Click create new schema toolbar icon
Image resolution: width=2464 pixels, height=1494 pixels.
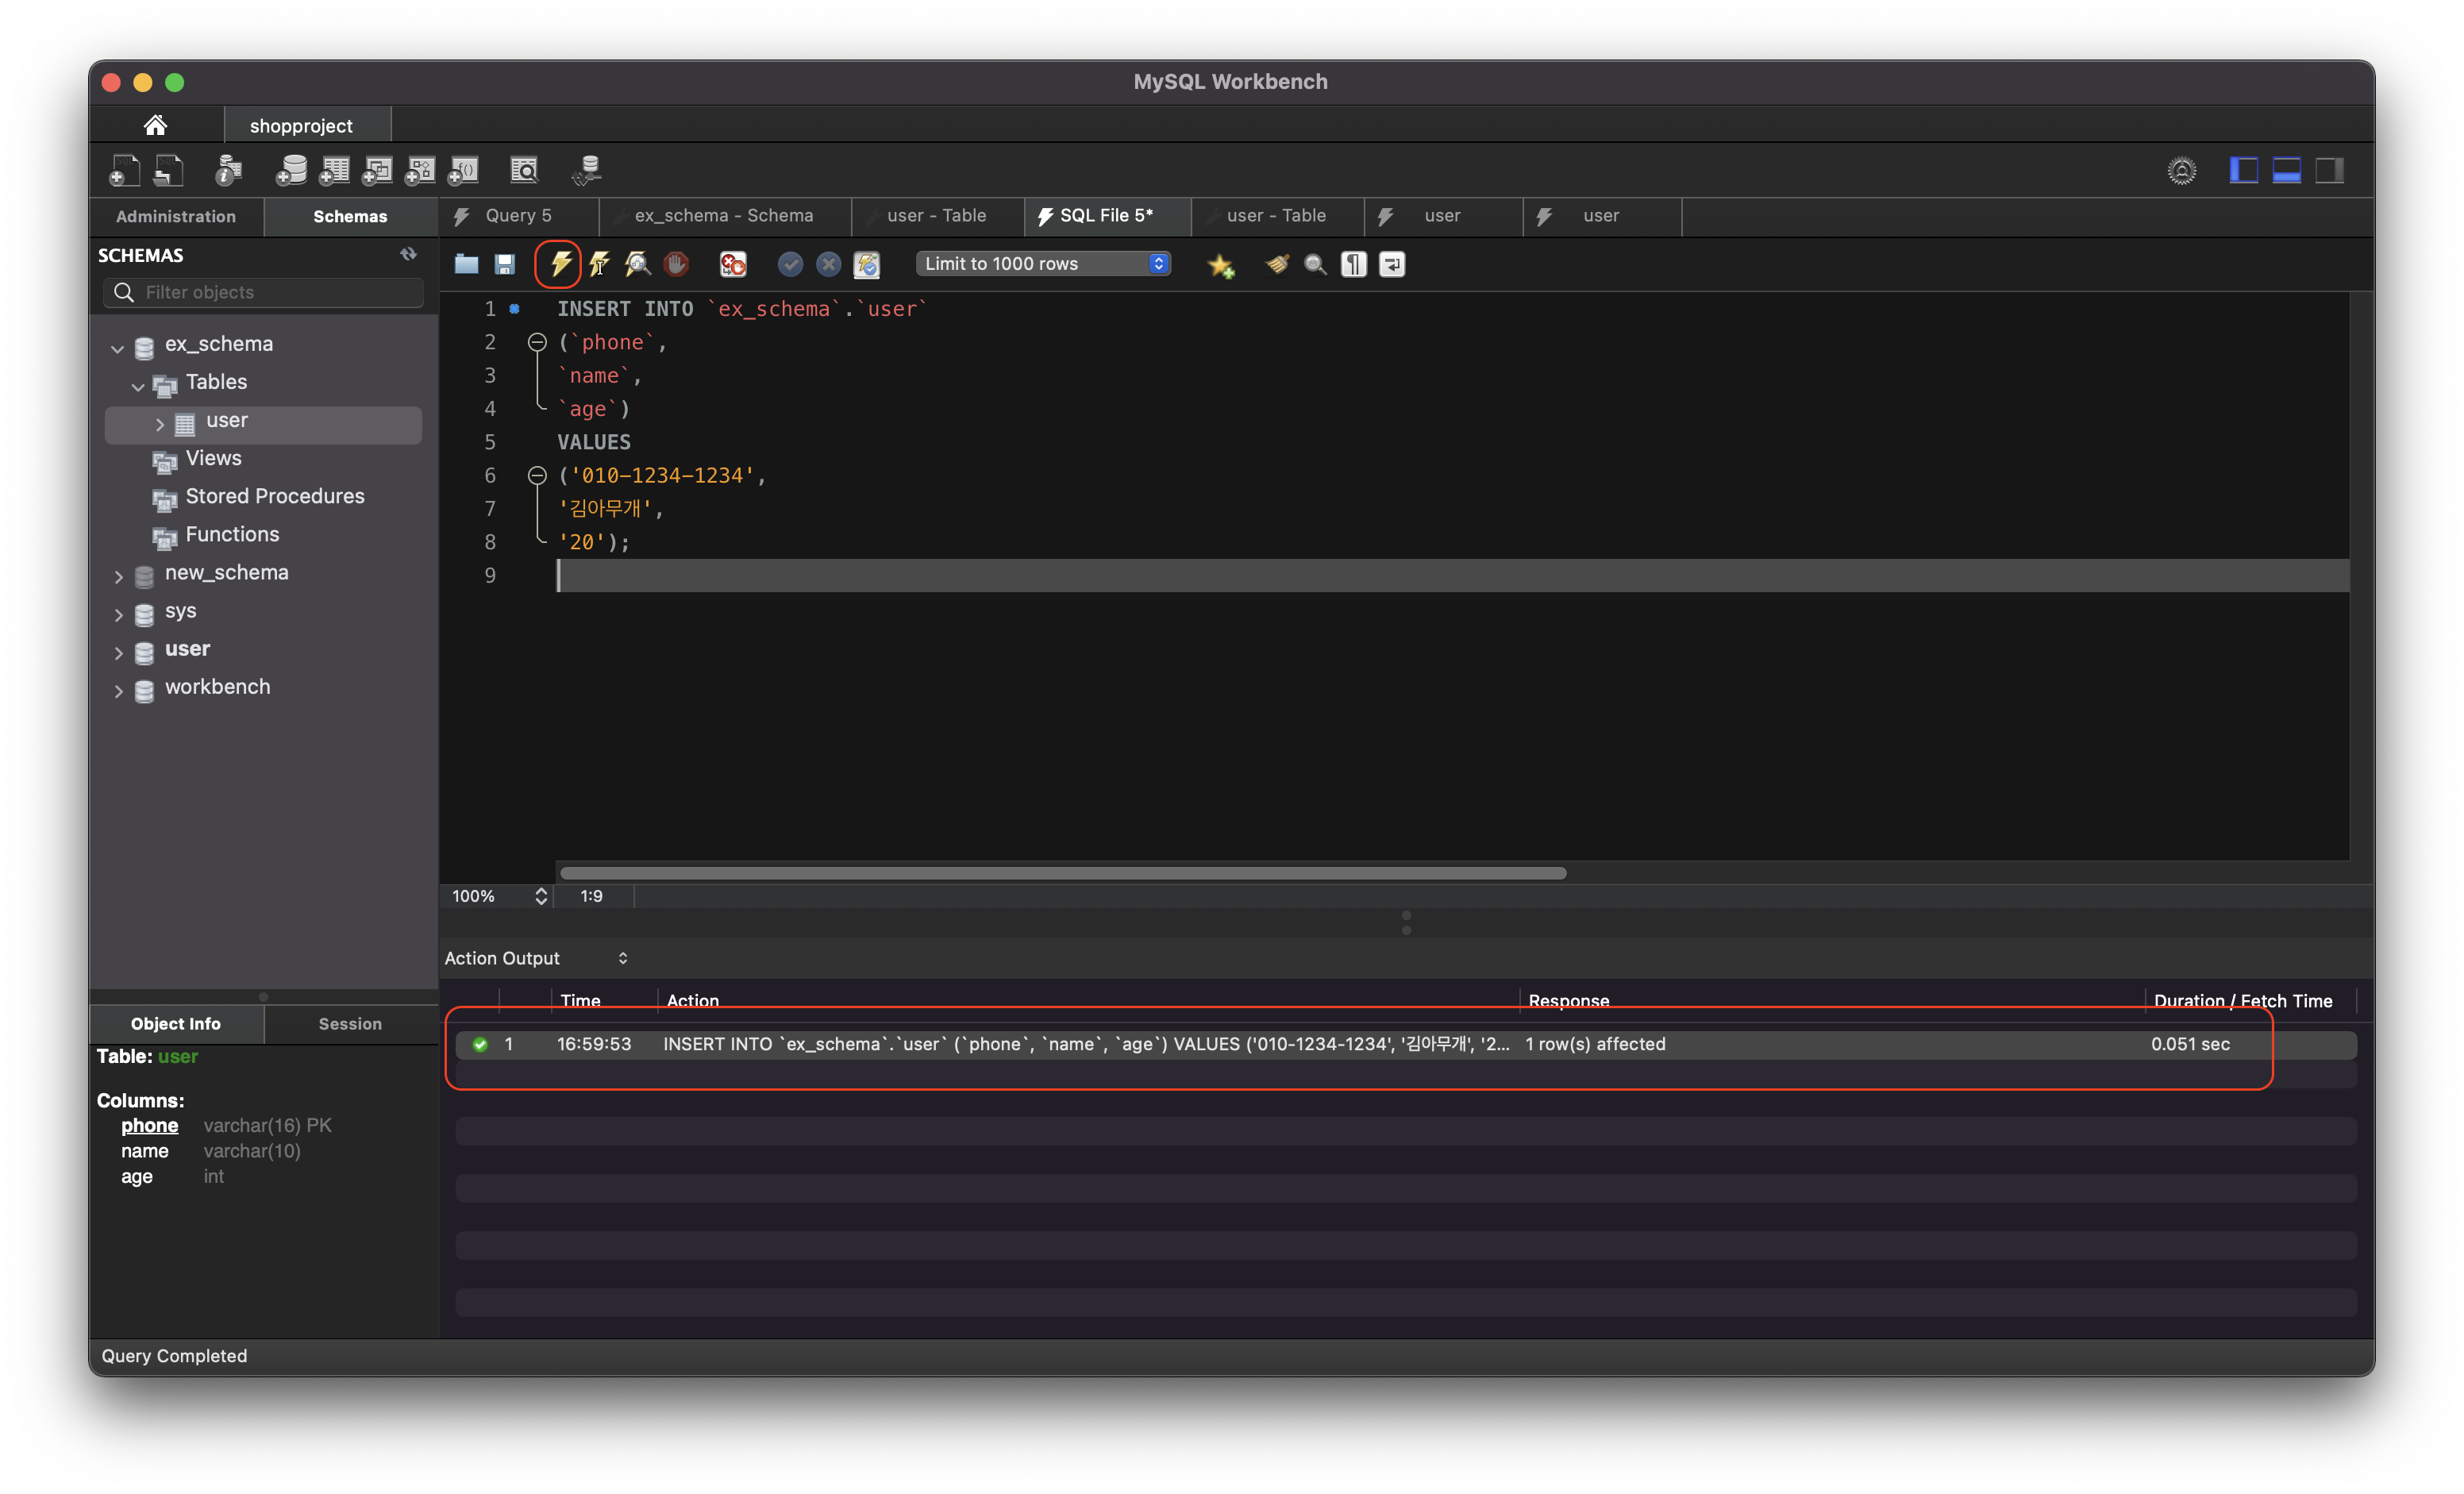(x=290, y=171)
